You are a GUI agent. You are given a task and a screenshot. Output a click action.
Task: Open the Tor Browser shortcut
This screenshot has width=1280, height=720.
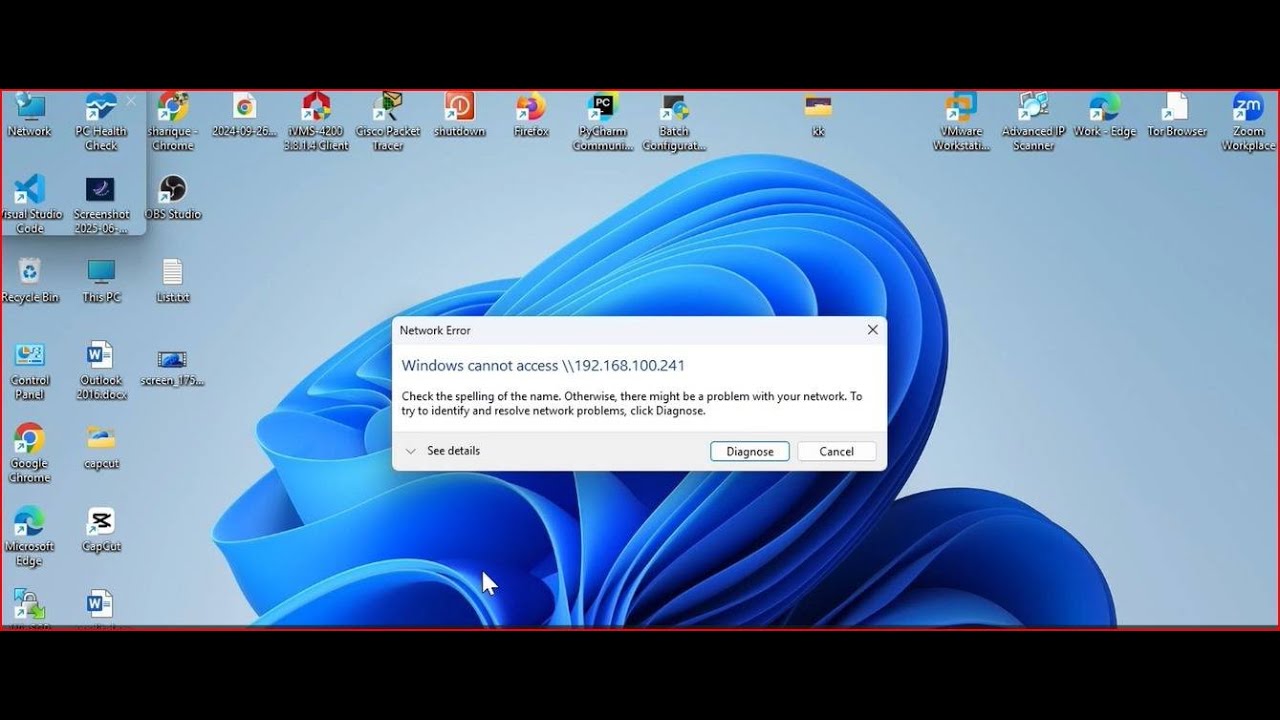point(1176,115)
